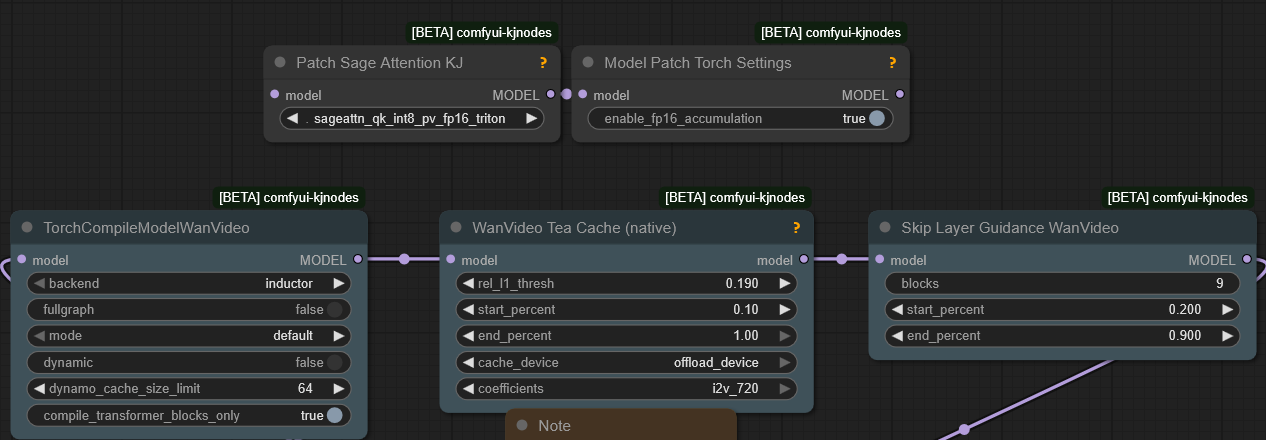
Task: Toggle compile_transformer_blocks_only switch
Action: pos(335,415)
